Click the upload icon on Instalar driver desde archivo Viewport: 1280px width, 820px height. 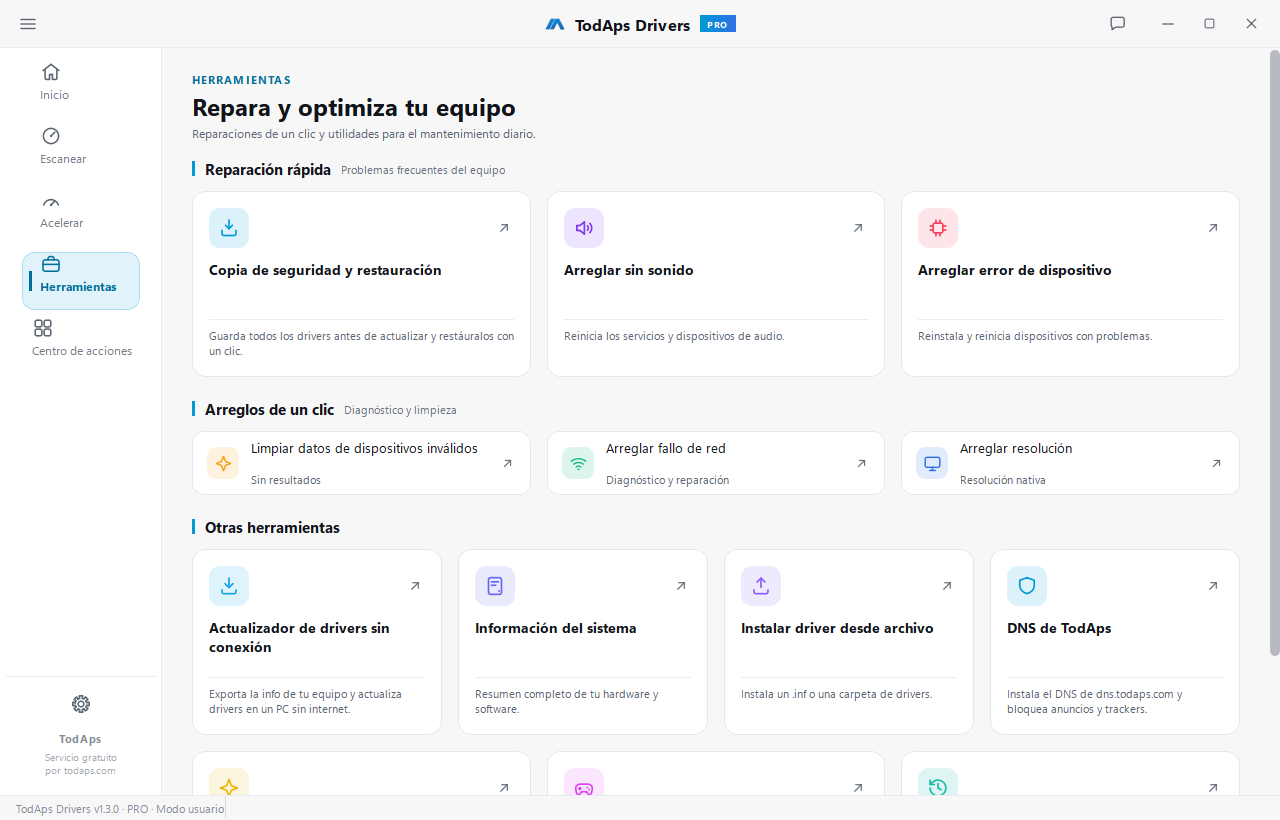pos(761,586)
